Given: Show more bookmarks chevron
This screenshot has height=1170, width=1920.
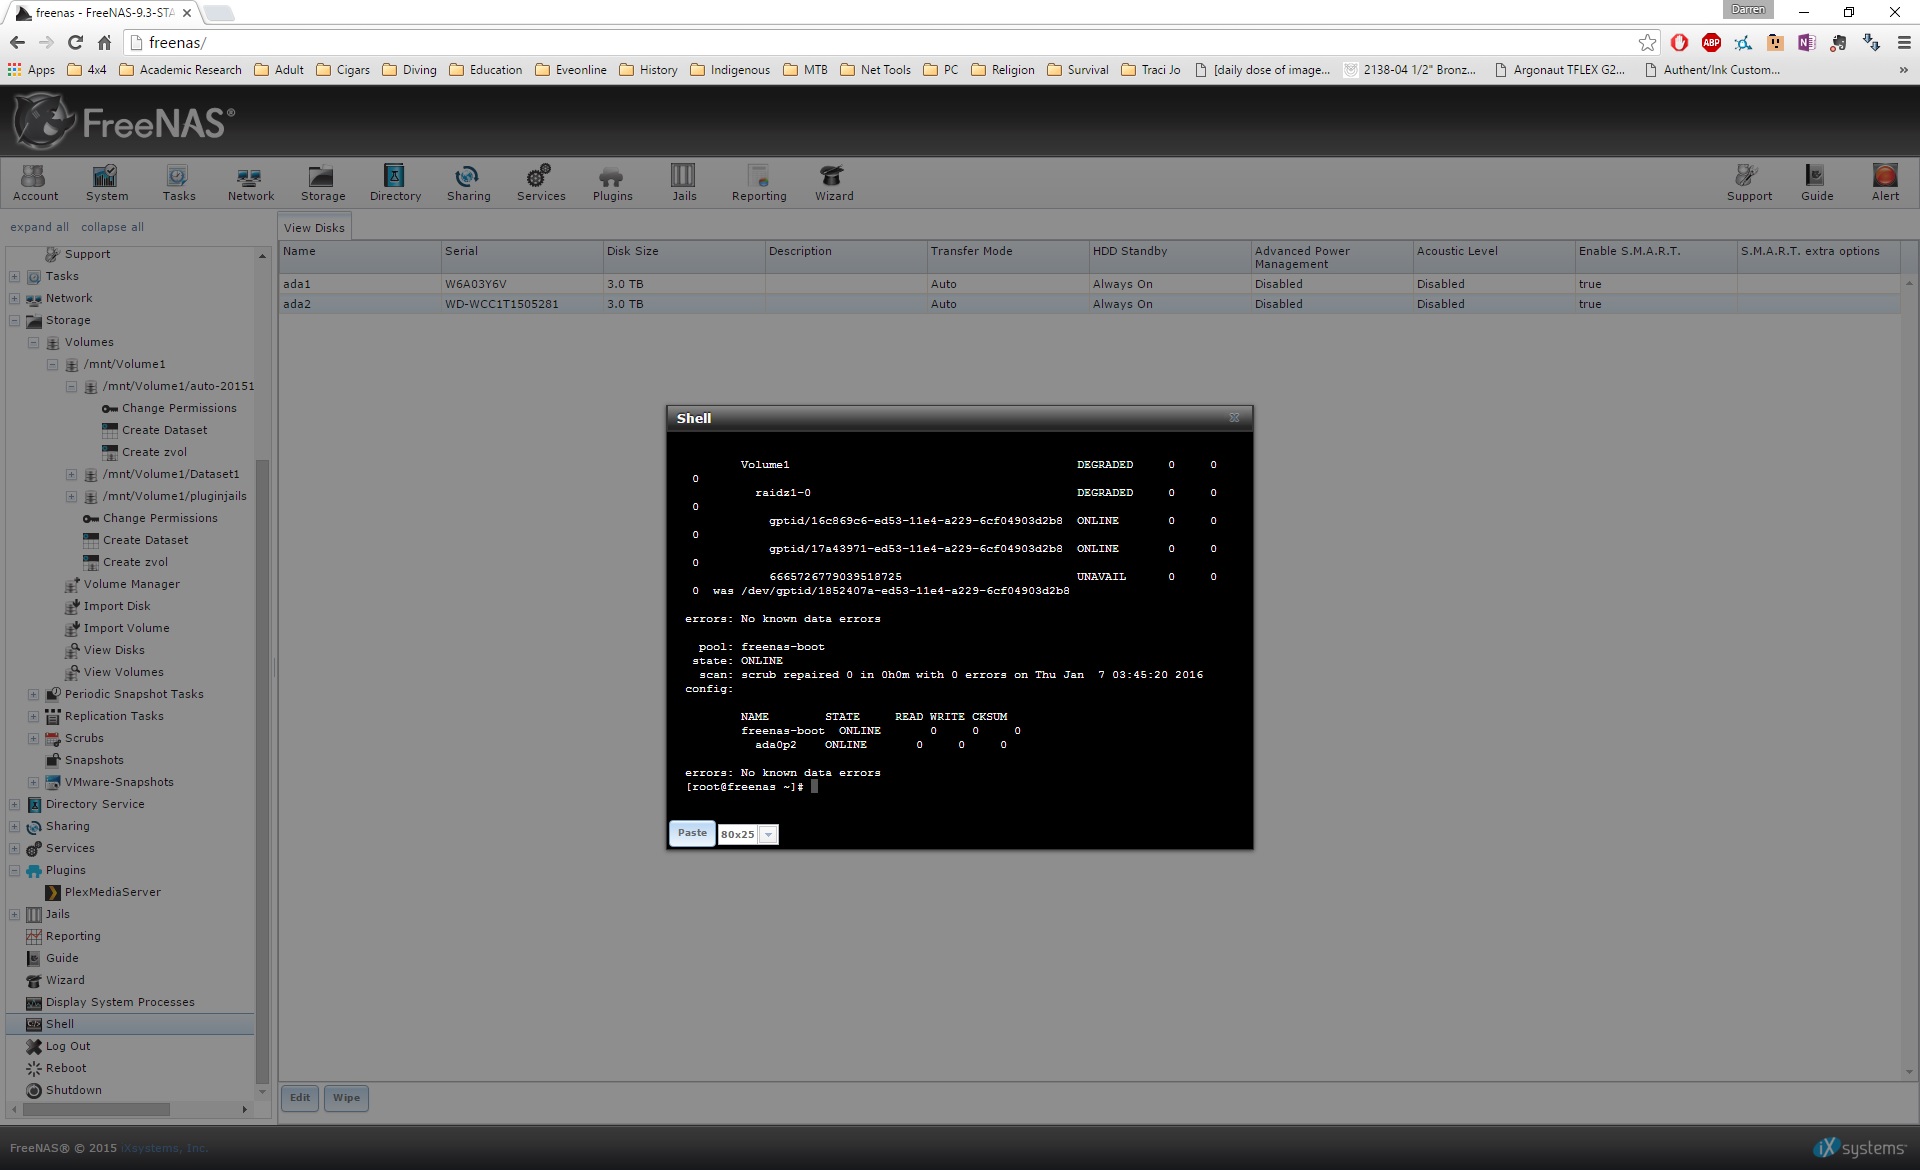Looking at the screenshot, I should point(1903,70).
